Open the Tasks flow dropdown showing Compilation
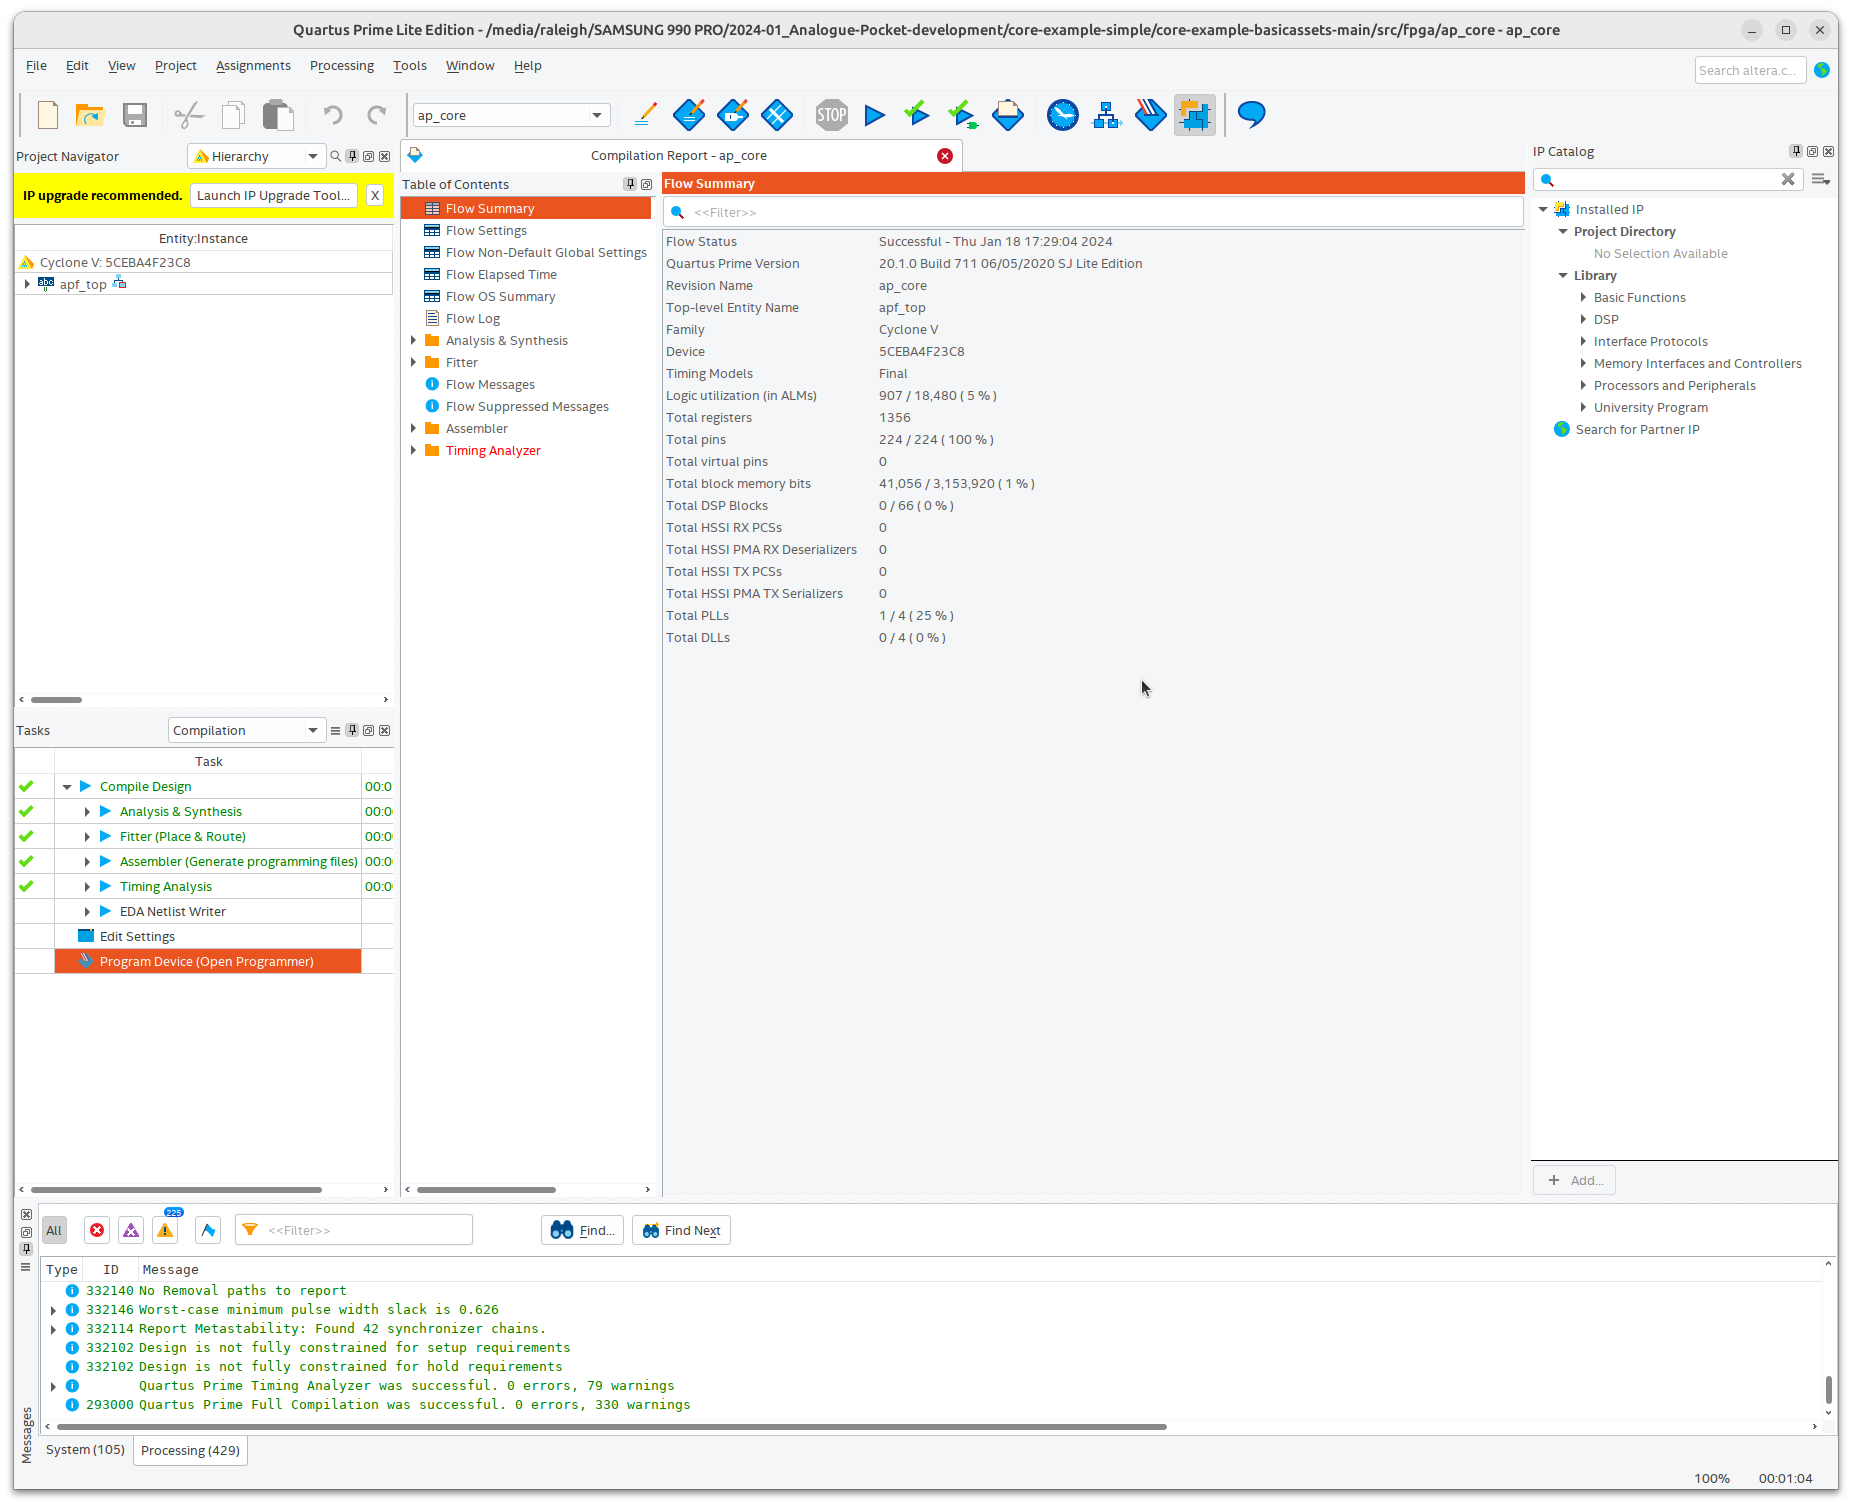The height and width of the screenshot is (1506, 1852). point(246,730)
